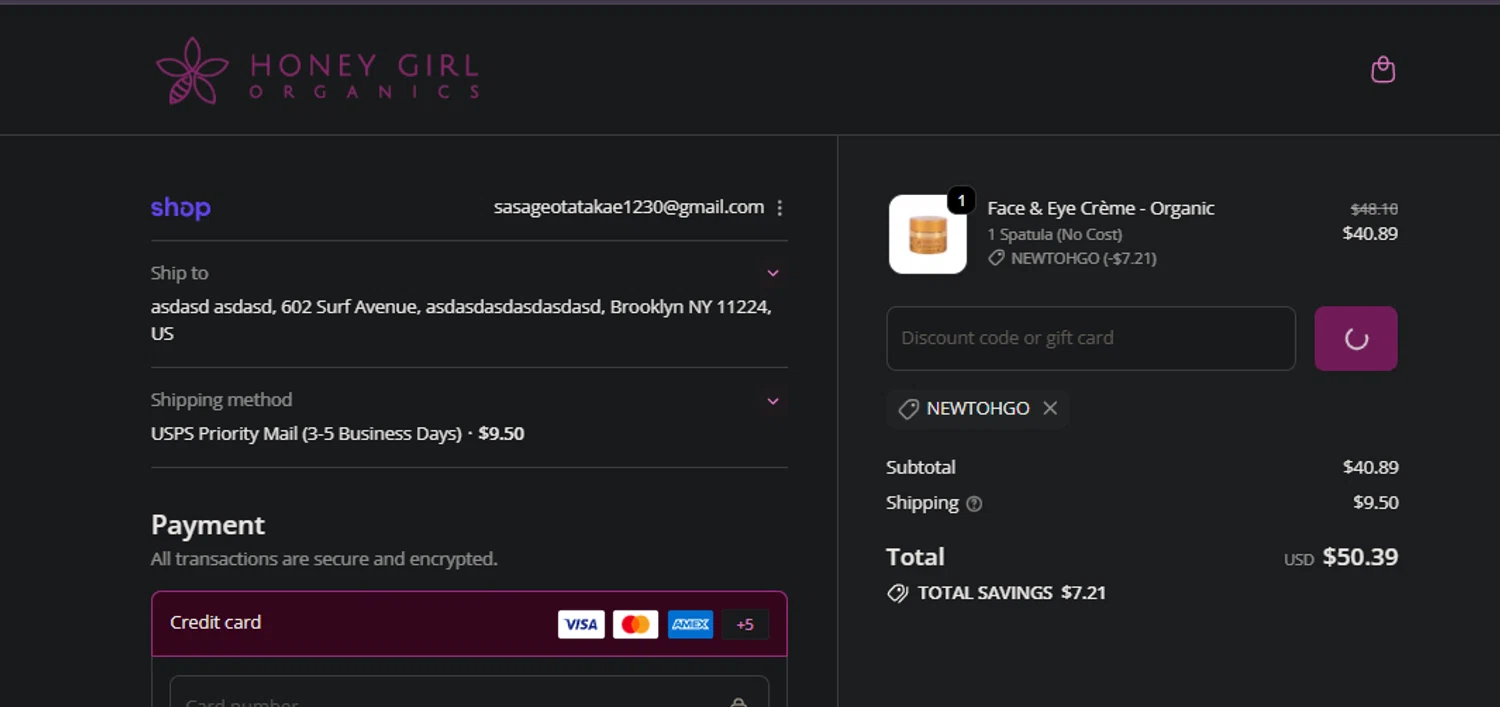Click the Shipping cost $9.50 in summary
Image resolution: width=1500 pixels, height=707 pixels.
click(x=1376, y=503)
